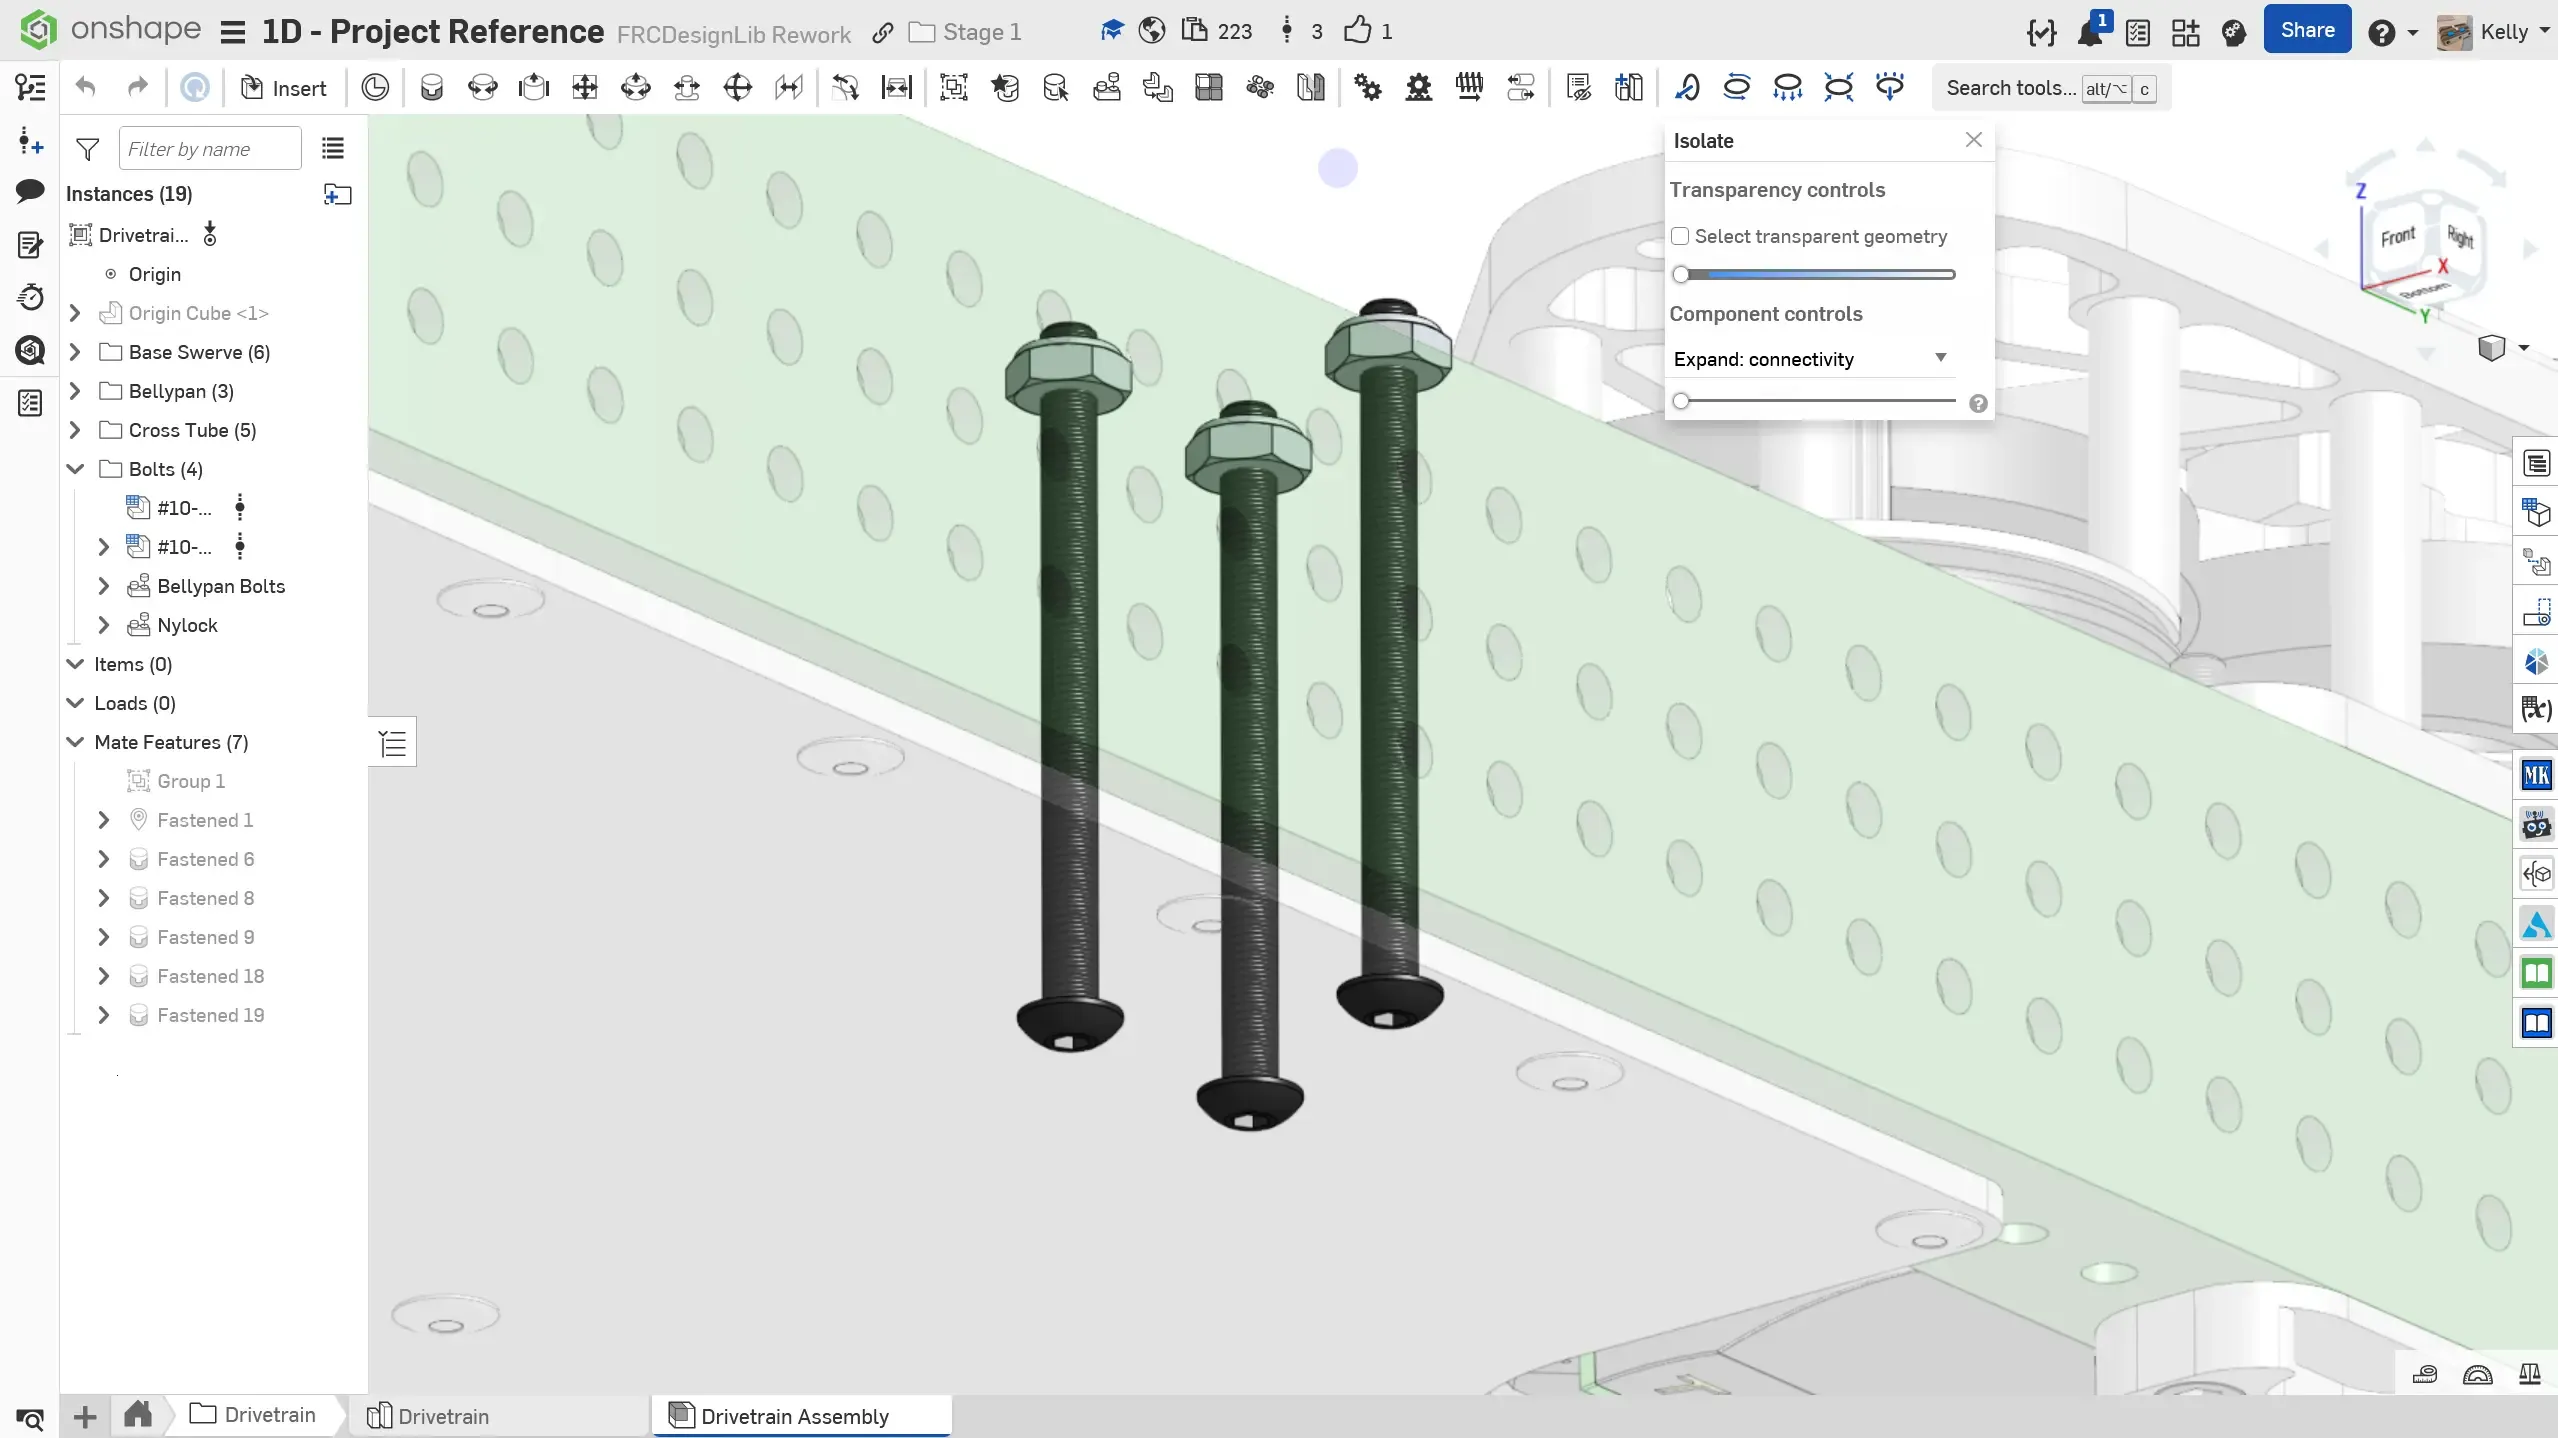Click the Undo arrow icon

[x=86, y=88]
